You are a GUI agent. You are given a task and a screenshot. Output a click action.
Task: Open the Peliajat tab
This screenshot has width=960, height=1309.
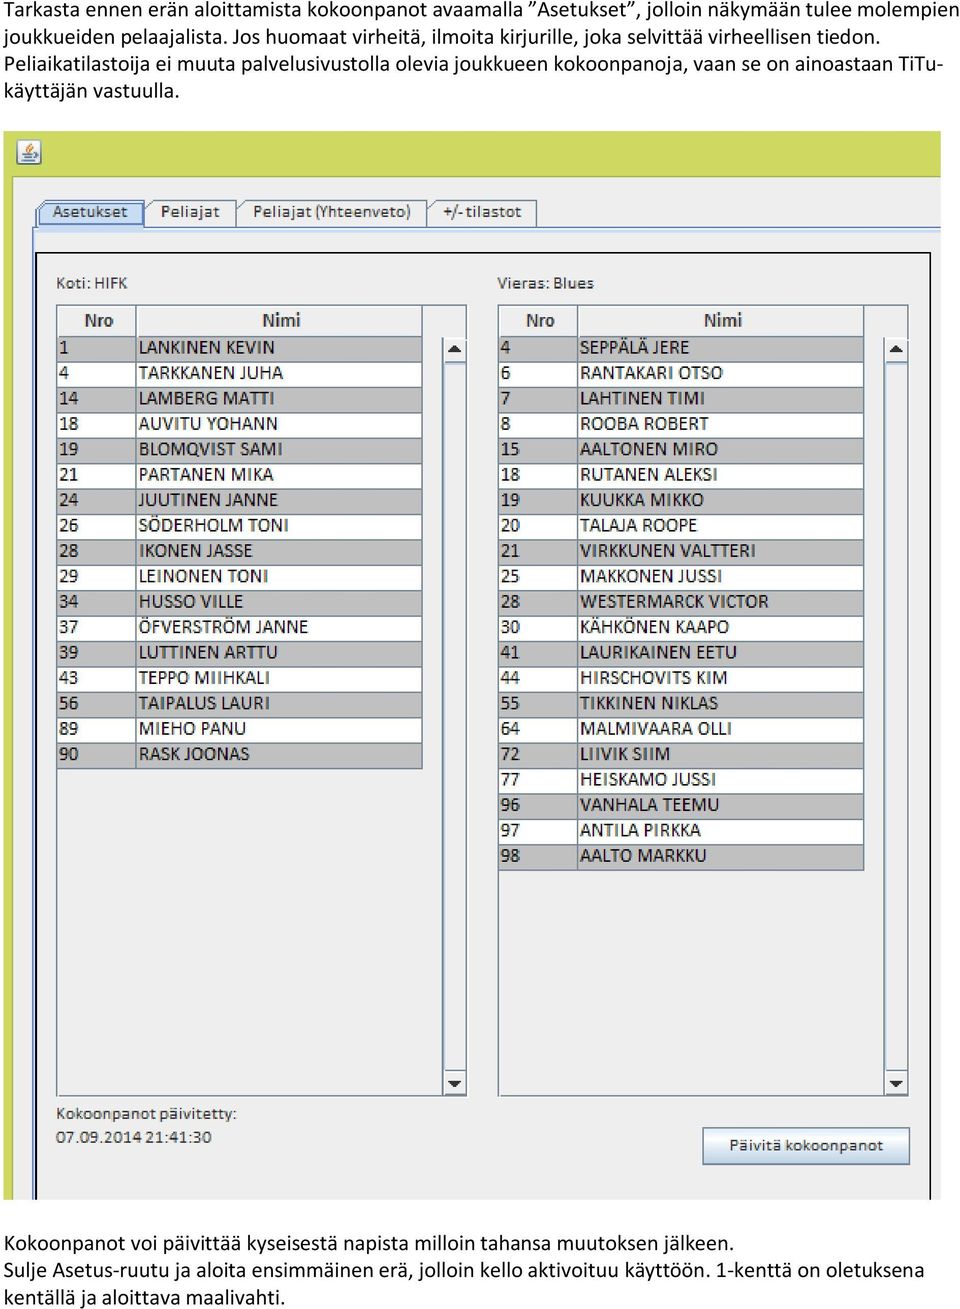click(x=190, y=212)
